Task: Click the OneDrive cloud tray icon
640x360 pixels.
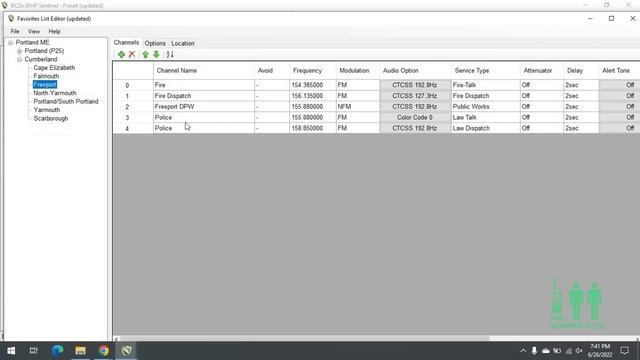Action: tap(546, 351)
